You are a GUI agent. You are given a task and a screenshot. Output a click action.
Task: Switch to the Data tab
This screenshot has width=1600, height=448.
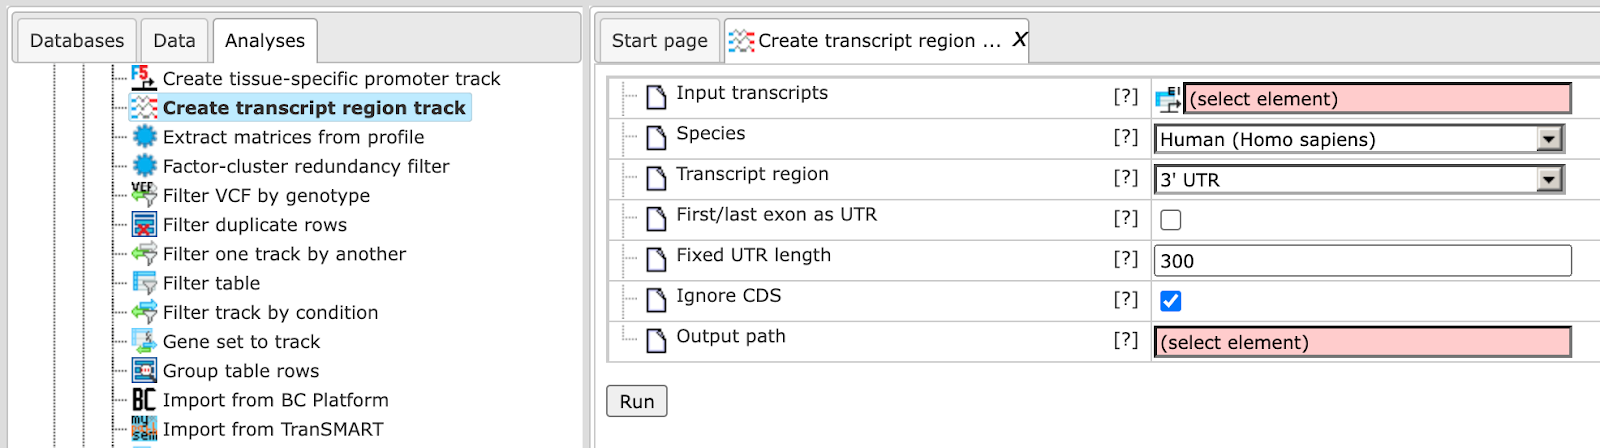coord(174,41)
